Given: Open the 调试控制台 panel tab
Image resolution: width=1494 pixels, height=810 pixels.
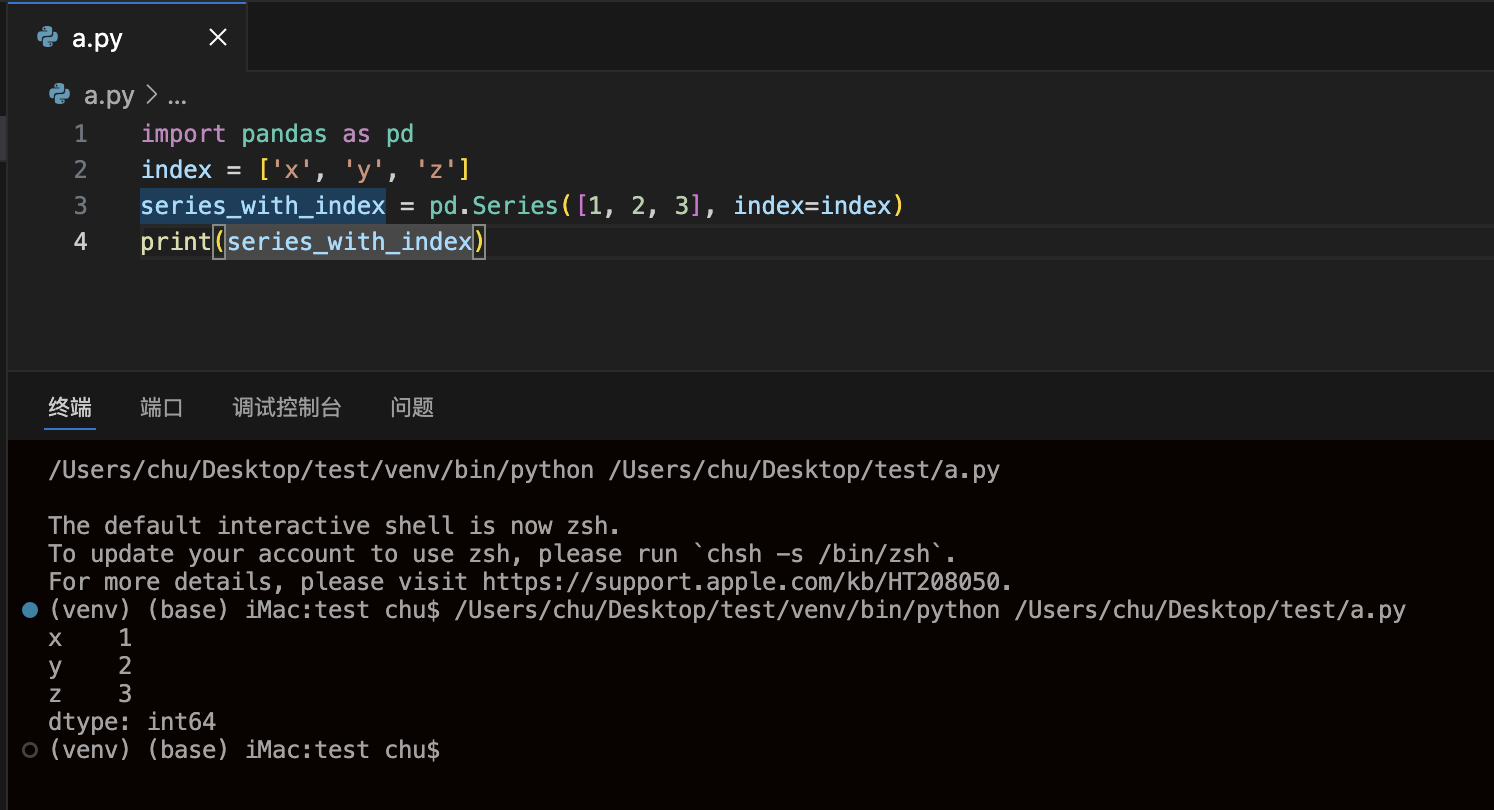Looking at the screenshot, I should point(287,407).
